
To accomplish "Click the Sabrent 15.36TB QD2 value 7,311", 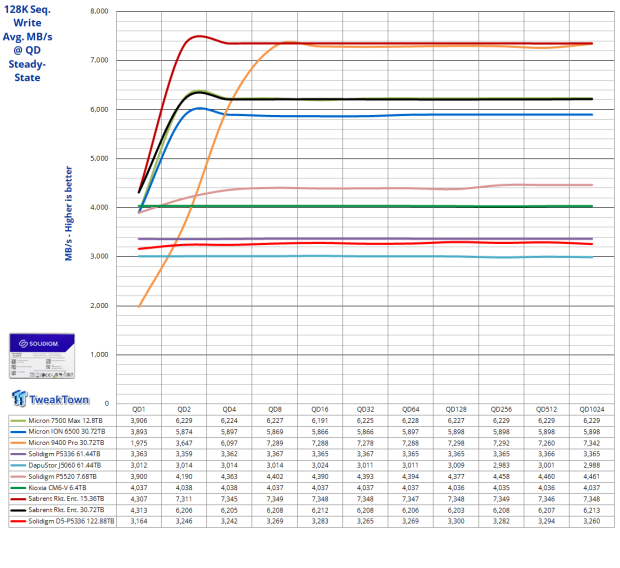I will [x=184, y=499].
